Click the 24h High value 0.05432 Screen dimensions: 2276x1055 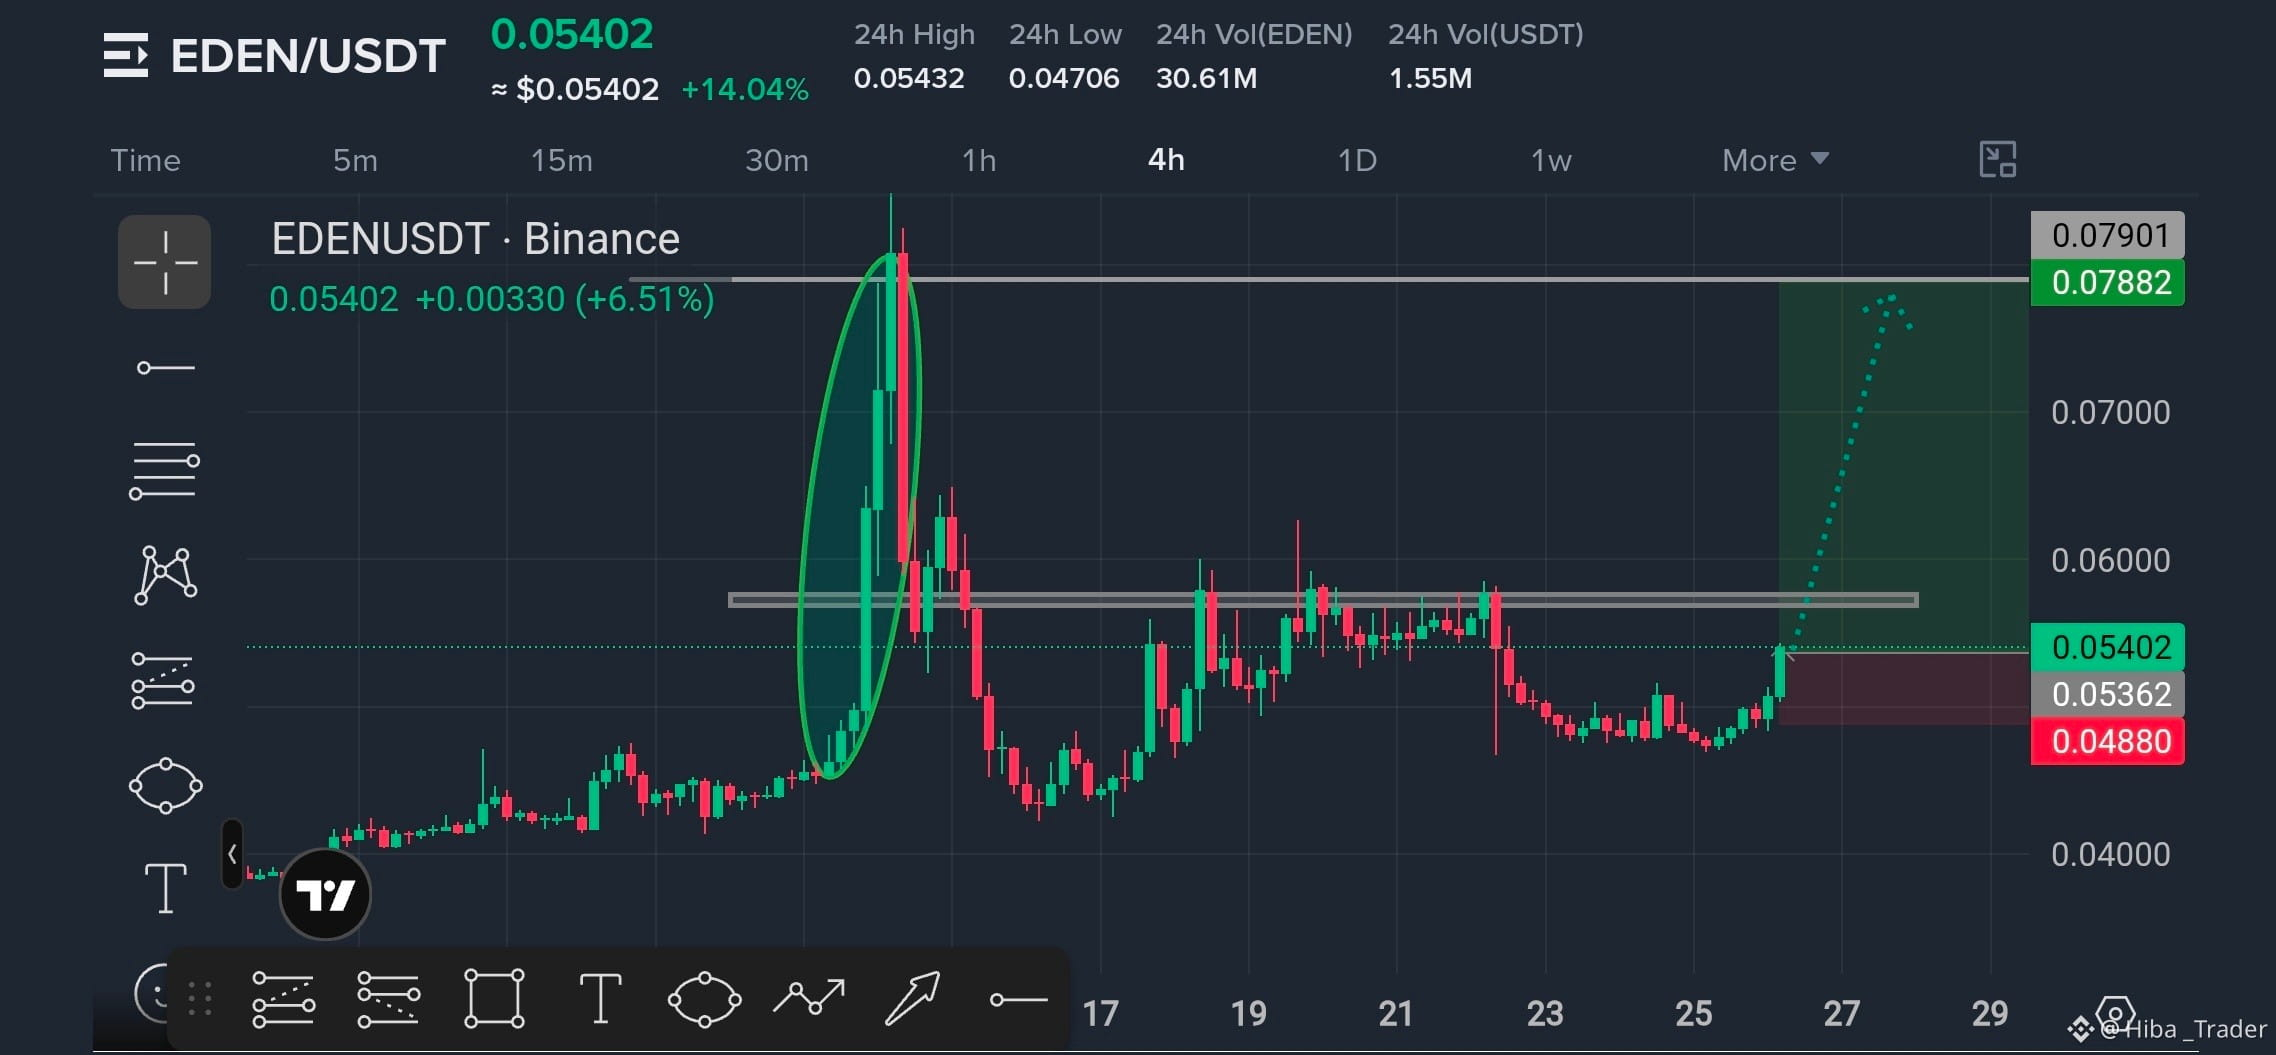tap(909, 78)
